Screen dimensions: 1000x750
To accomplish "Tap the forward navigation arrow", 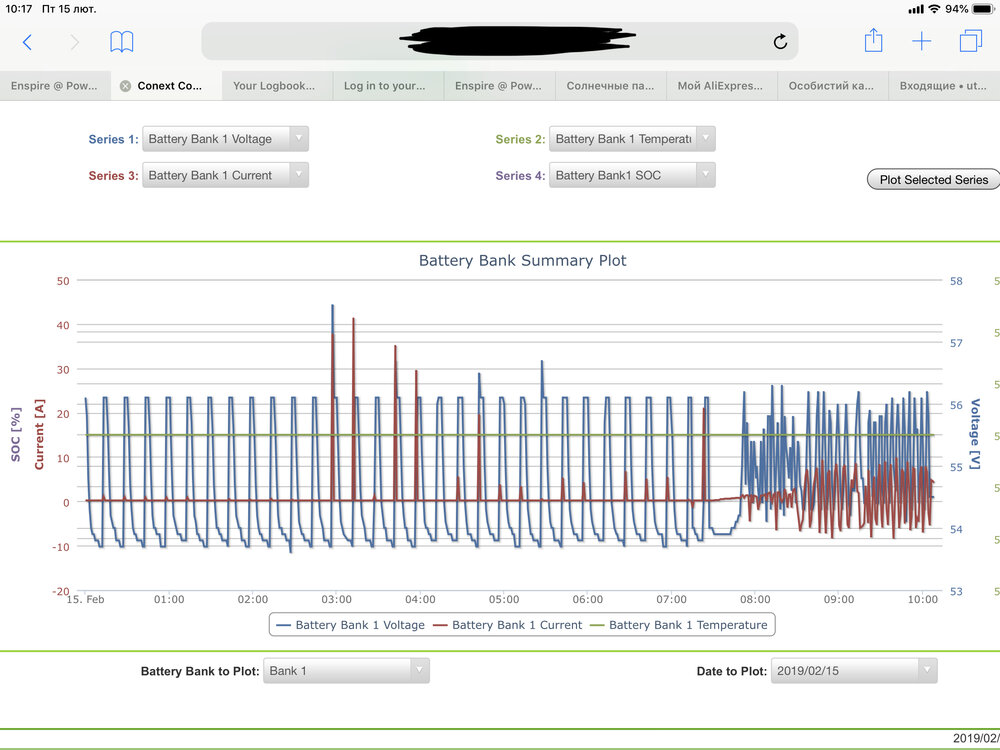I will click(75, 42).
